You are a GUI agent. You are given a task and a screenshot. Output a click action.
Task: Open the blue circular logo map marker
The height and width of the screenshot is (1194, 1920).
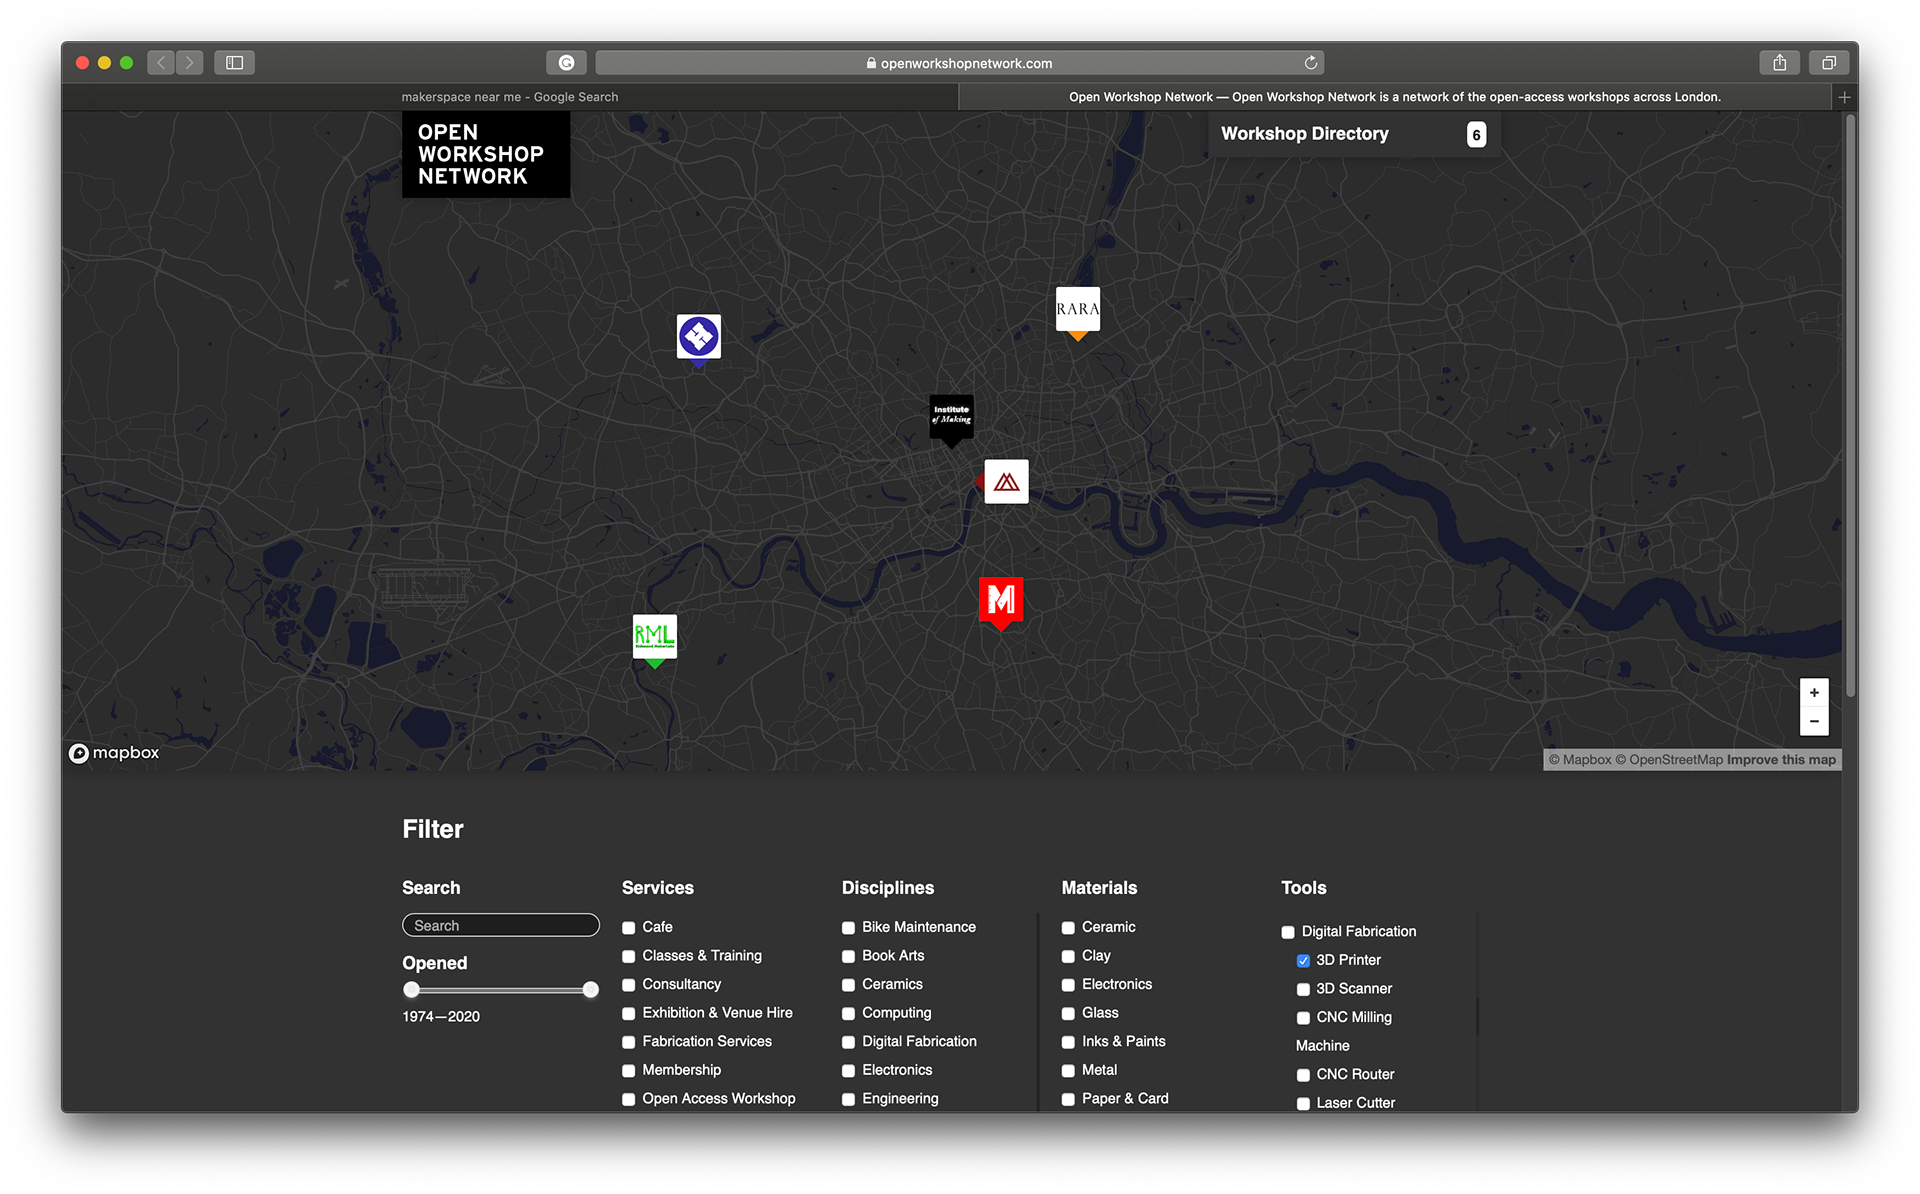click(698, 337)
